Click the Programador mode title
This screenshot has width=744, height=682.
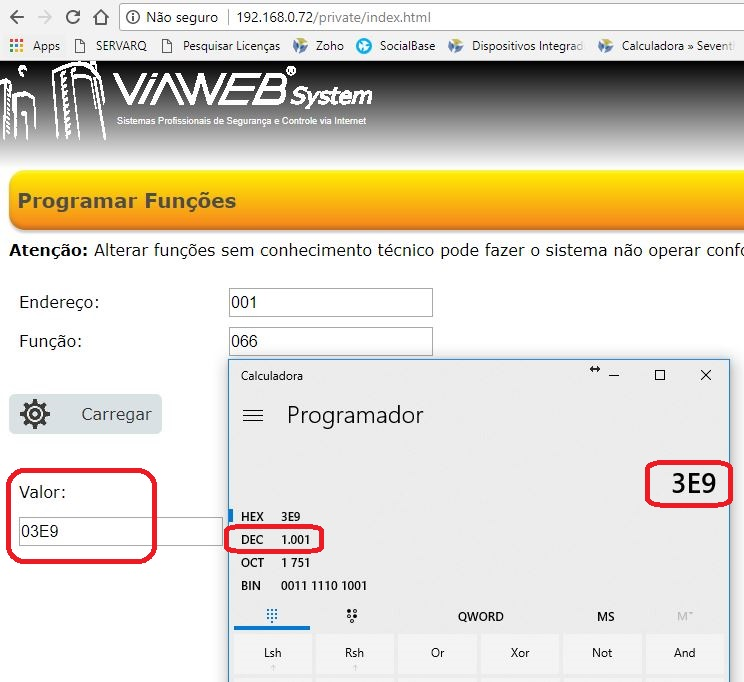[x=355, y=416]
